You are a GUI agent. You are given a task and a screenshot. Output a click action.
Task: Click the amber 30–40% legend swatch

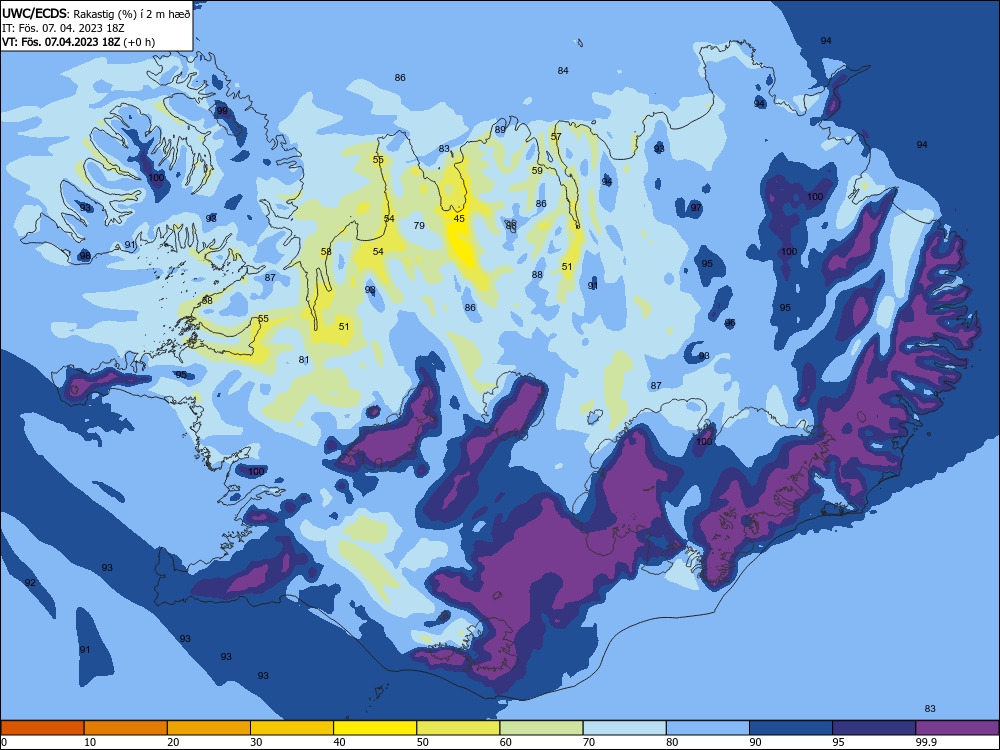click(x=292, y=728)
